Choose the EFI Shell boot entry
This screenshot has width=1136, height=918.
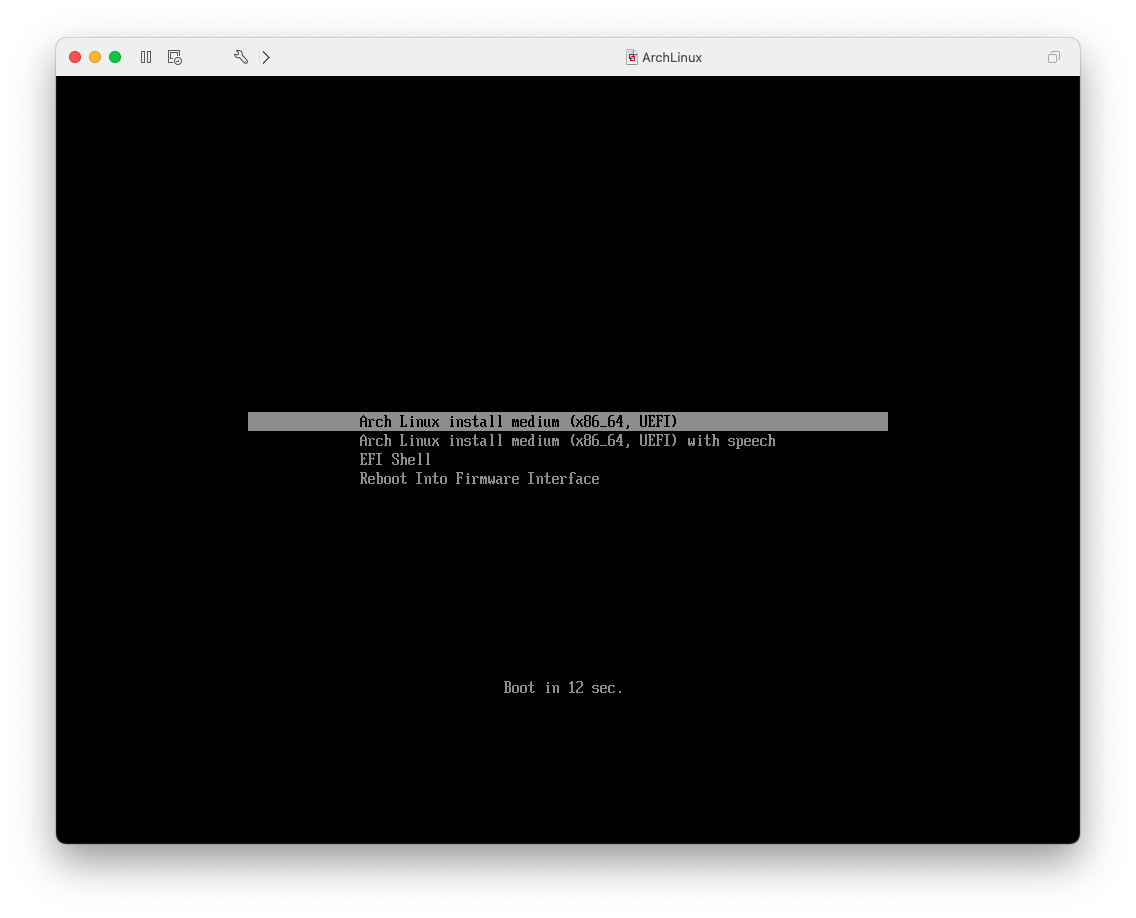(x=395, y=459)
